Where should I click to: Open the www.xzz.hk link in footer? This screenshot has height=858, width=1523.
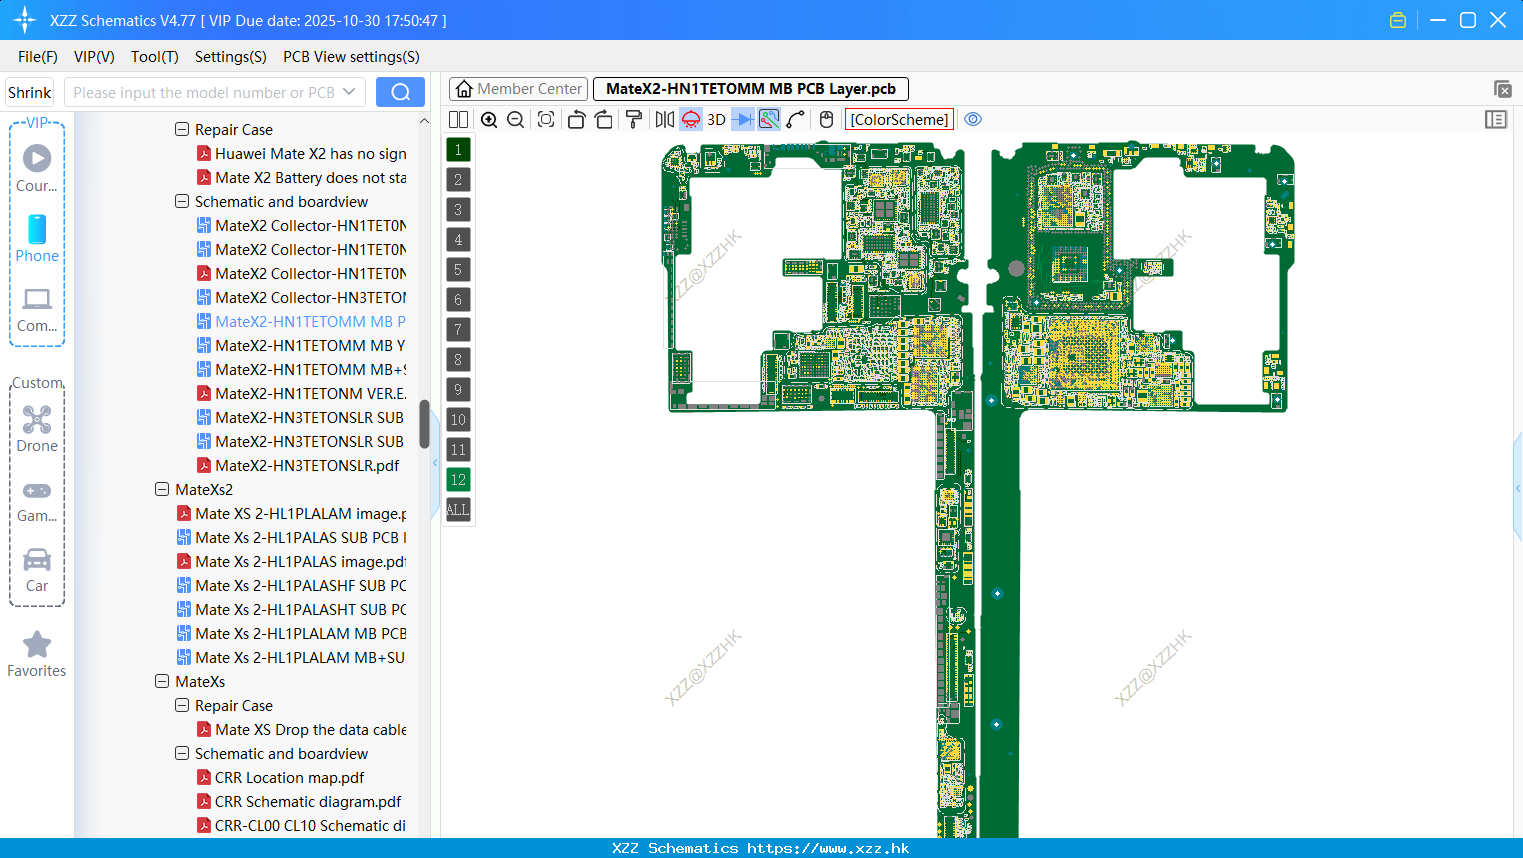tap(828, 848)
